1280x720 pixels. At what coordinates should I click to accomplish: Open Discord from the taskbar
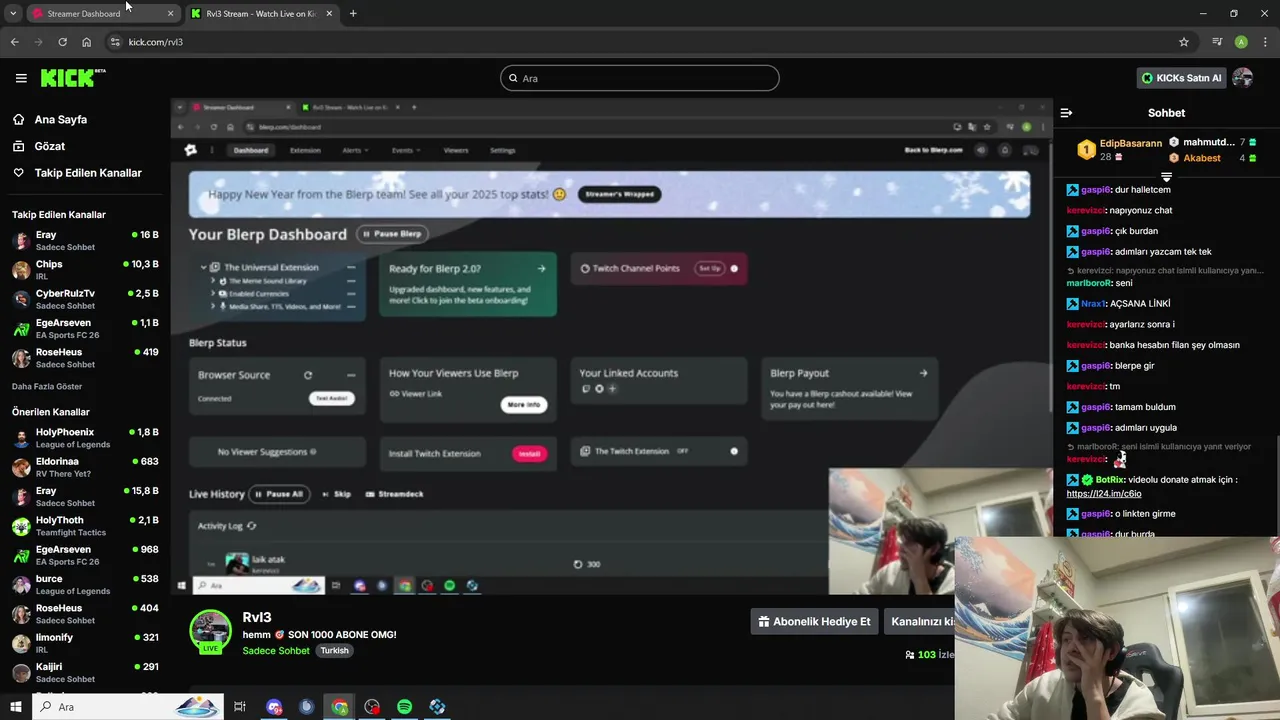(274, 707)
